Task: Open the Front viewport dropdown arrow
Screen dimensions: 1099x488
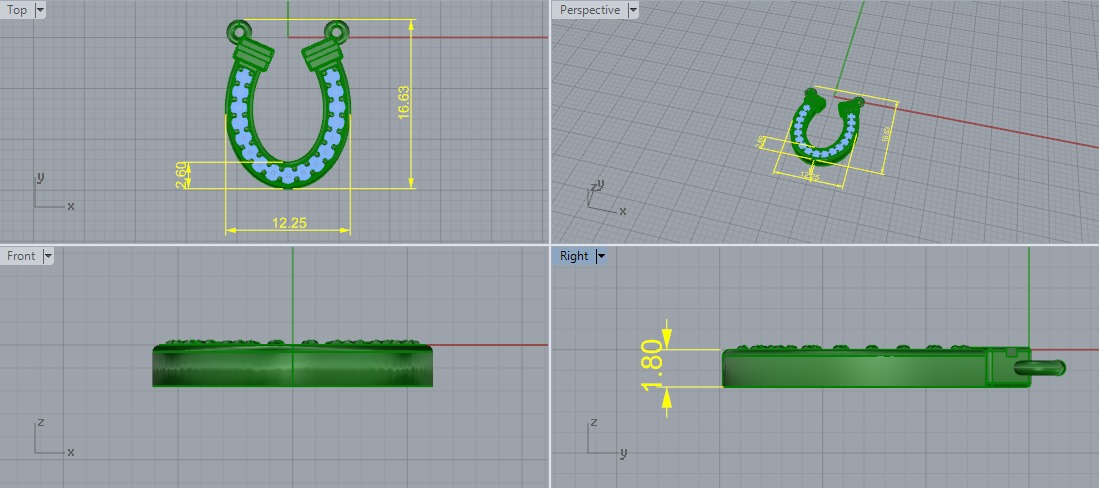Action: pyautogui.click(x=48, y=256)
